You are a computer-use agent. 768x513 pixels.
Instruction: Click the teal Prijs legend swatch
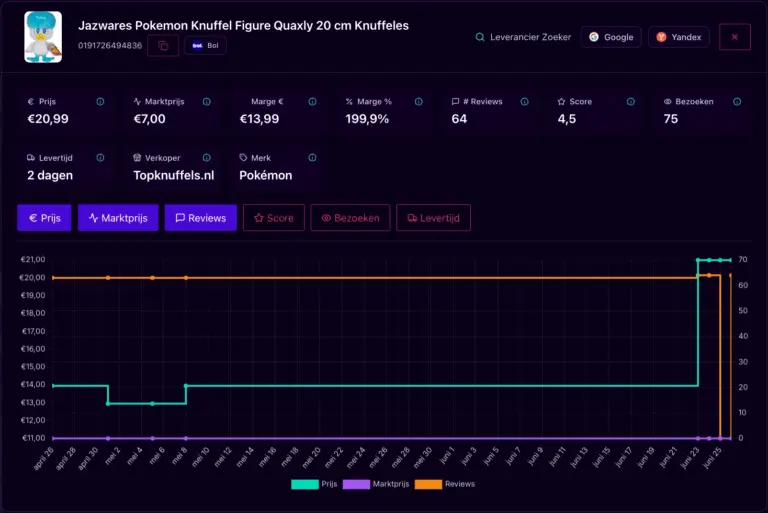(x=305, y=484)
